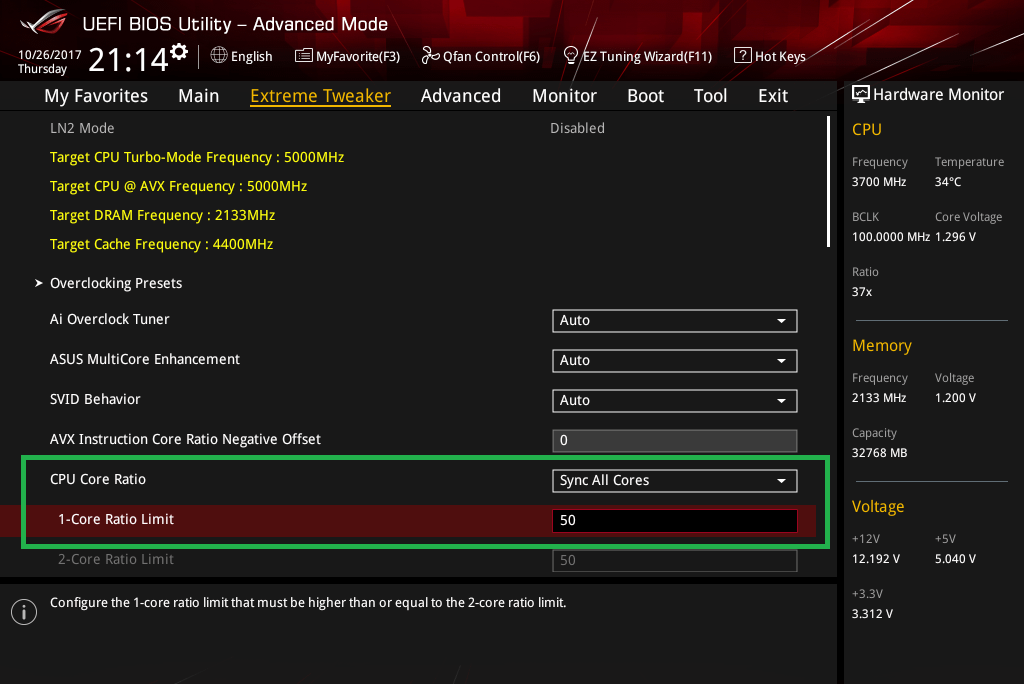Open the Monitor tab
Viewport: 1024px width, 684px height.
coord(564,96)
